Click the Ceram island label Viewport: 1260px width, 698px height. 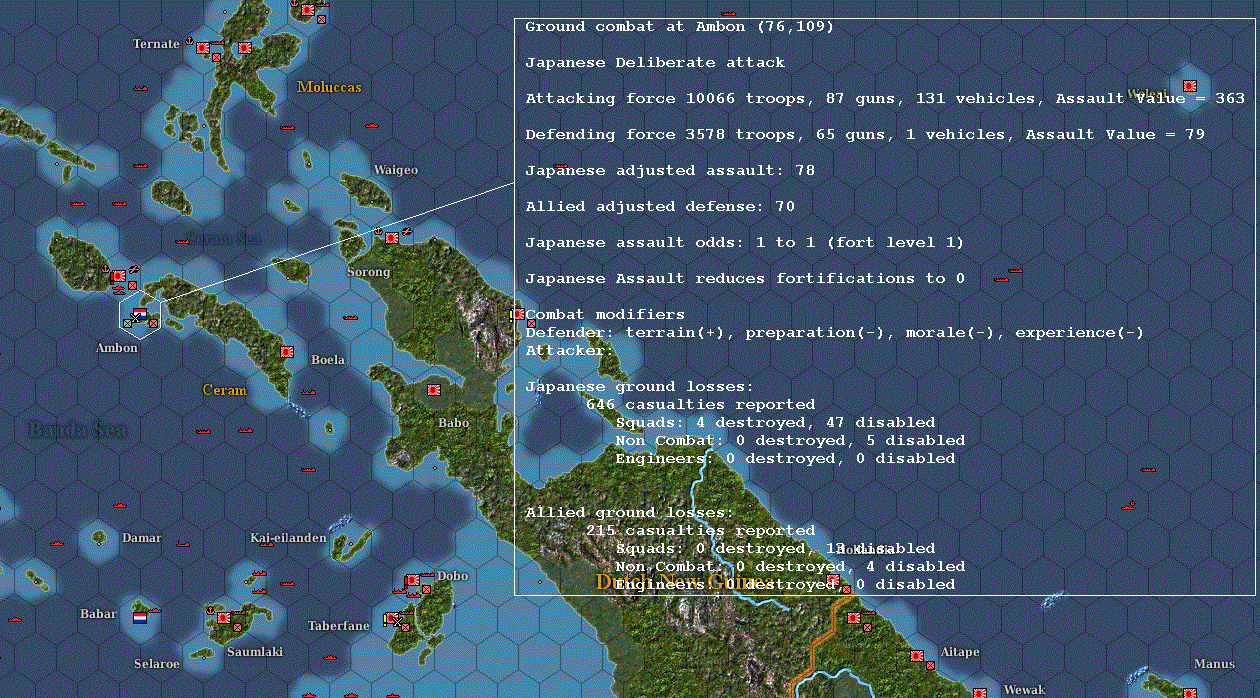click(224, 390)
